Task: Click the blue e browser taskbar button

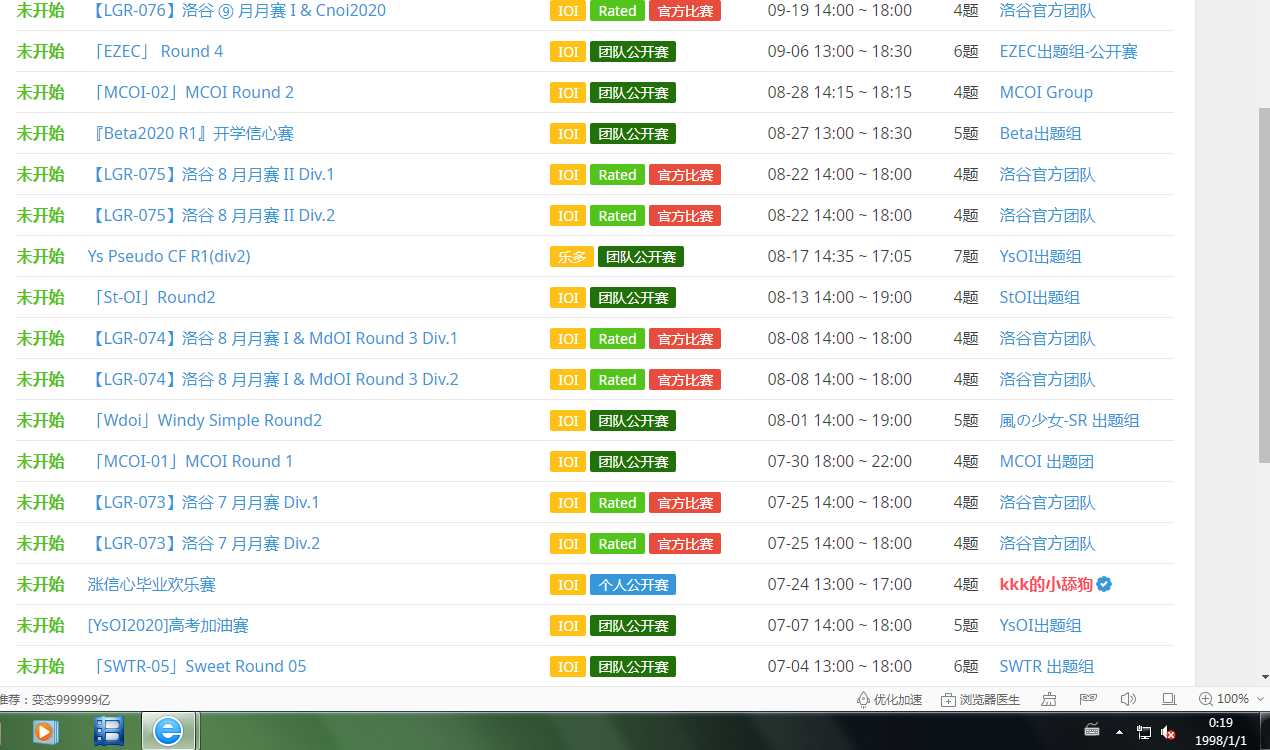Action: coord(168,731)
